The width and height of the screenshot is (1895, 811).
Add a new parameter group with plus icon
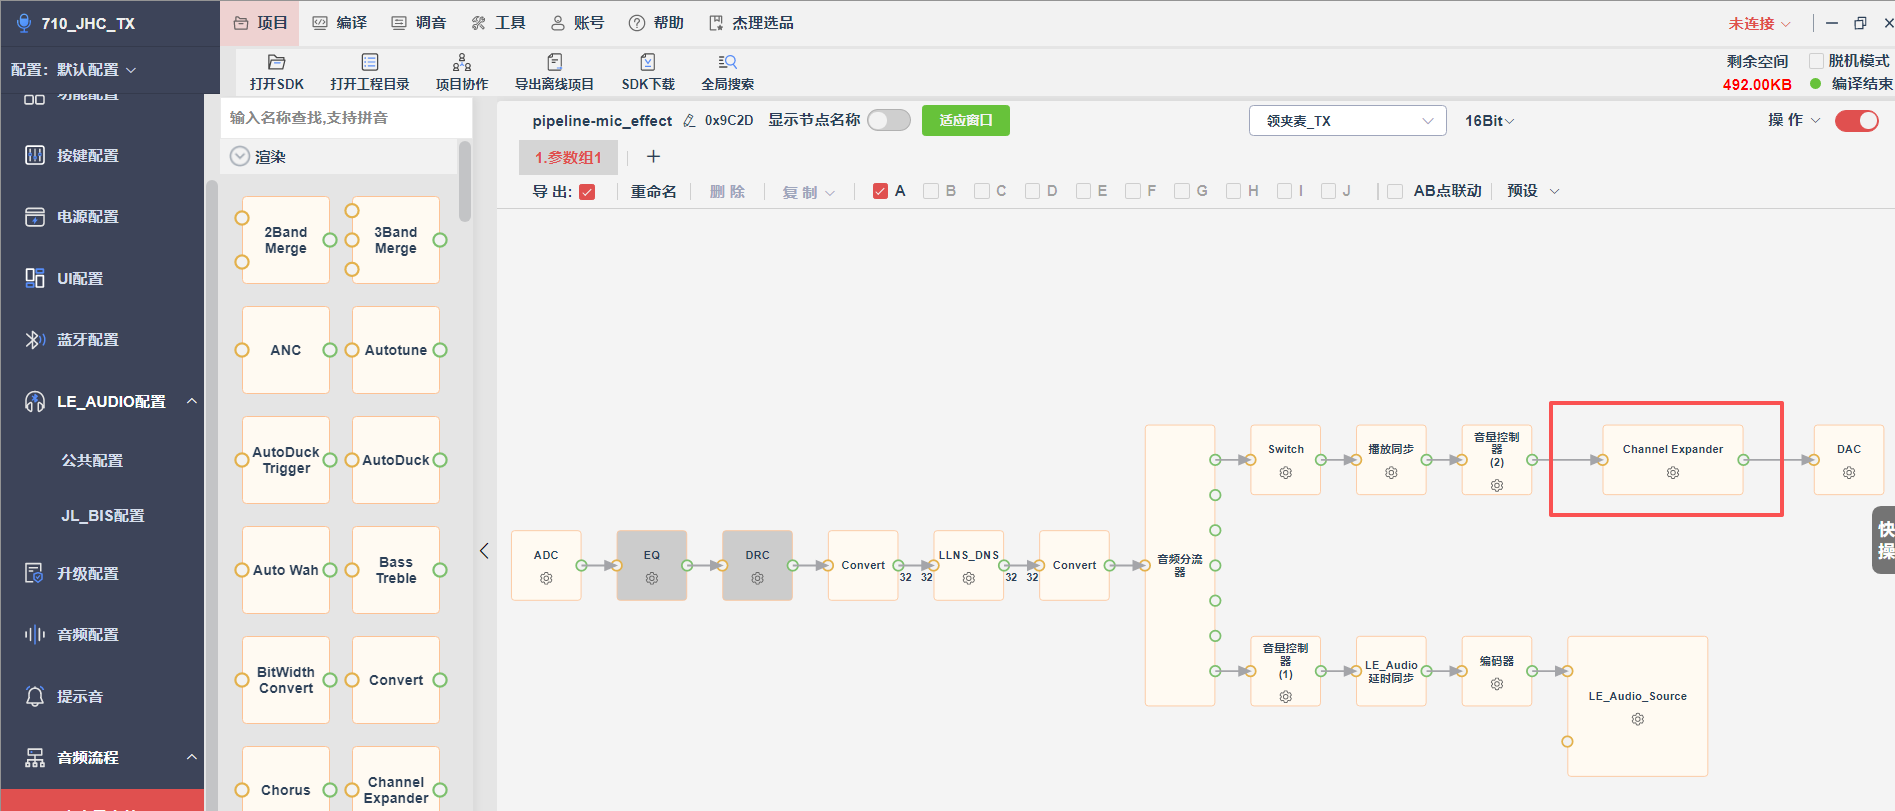654,156
